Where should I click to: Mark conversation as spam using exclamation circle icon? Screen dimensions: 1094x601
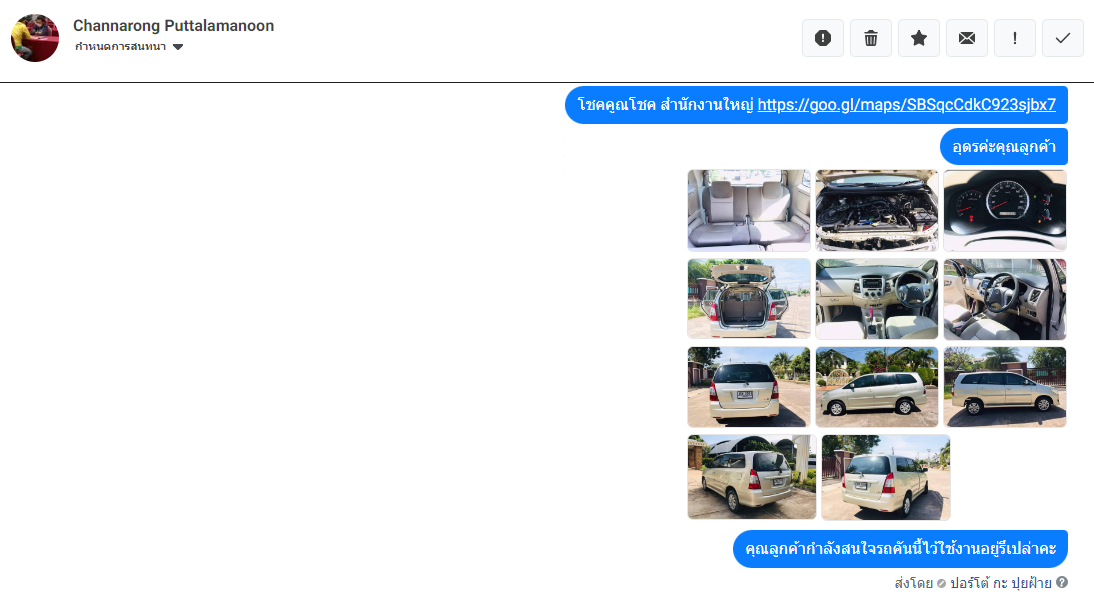click(823, 38)
